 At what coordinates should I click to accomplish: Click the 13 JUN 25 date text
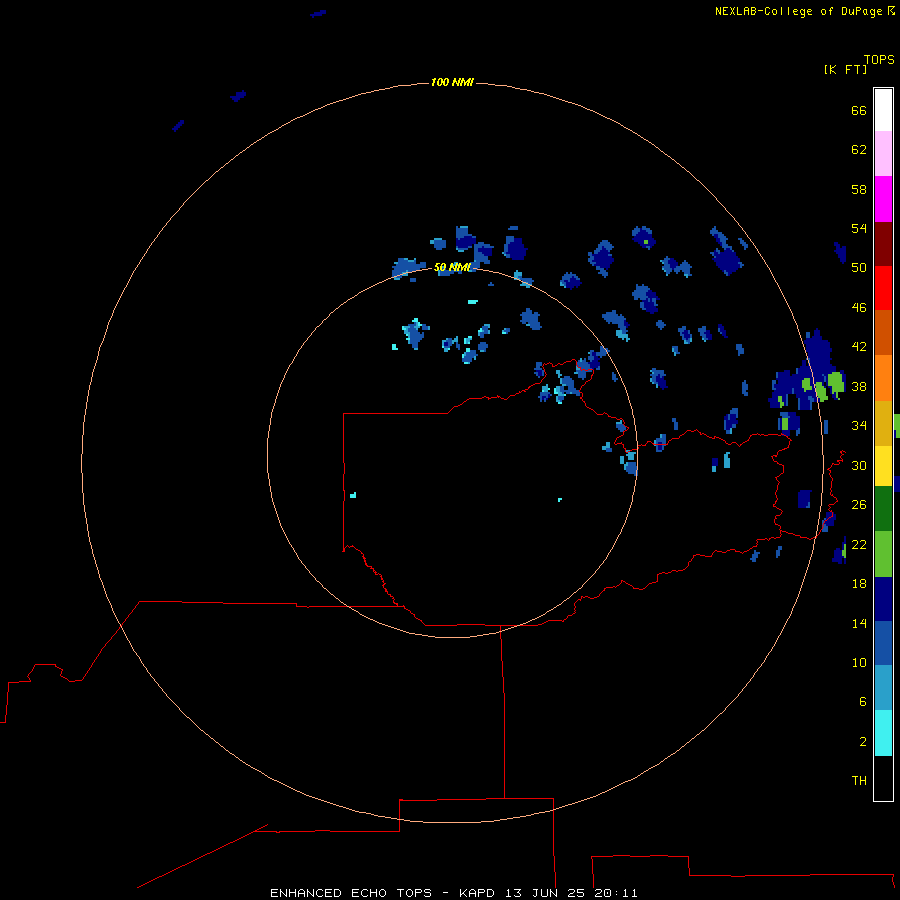[545, 893]
